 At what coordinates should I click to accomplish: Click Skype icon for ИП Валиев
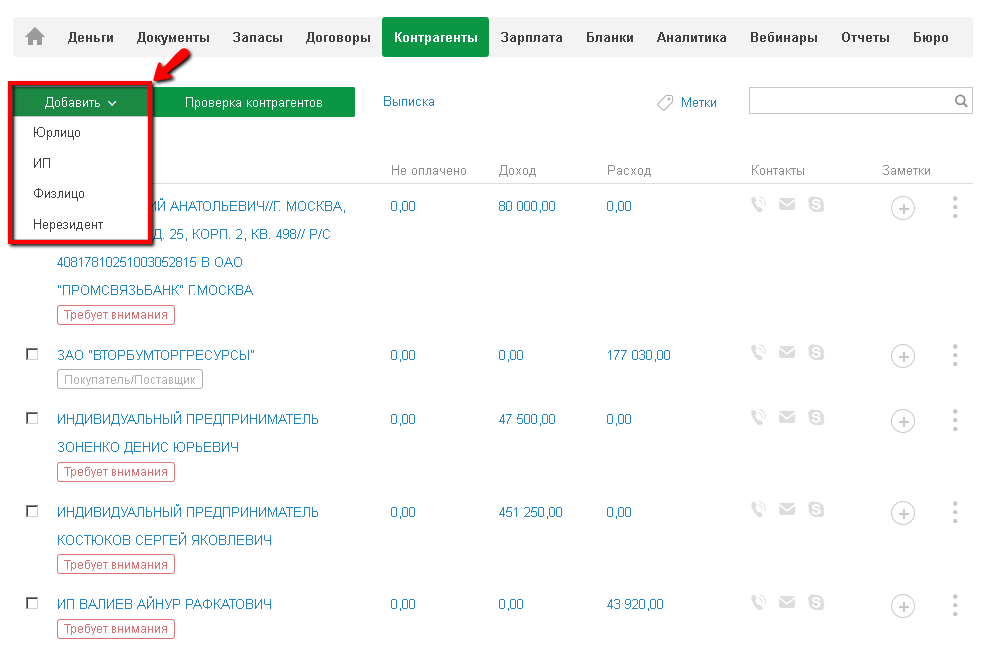point(816,602)
